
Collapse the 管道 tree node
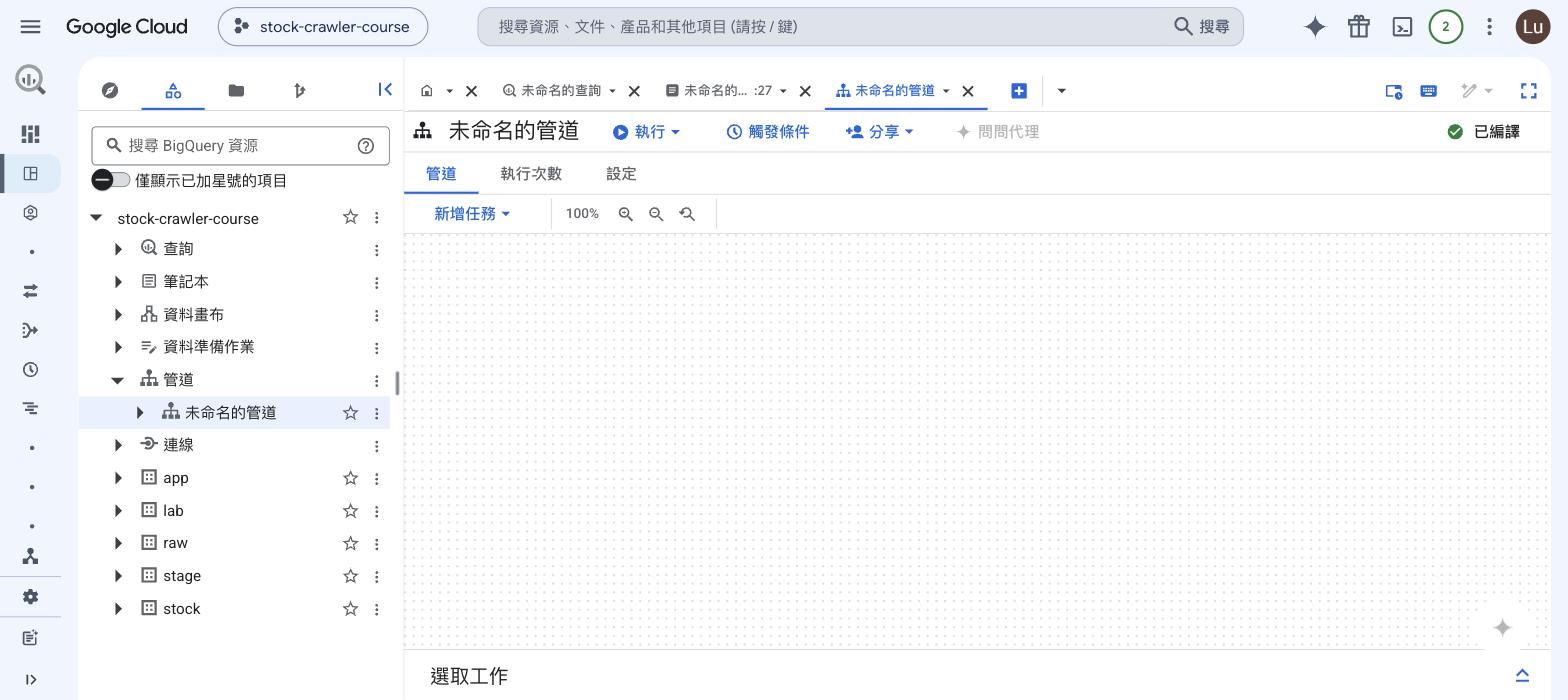[x=118, y=380]
